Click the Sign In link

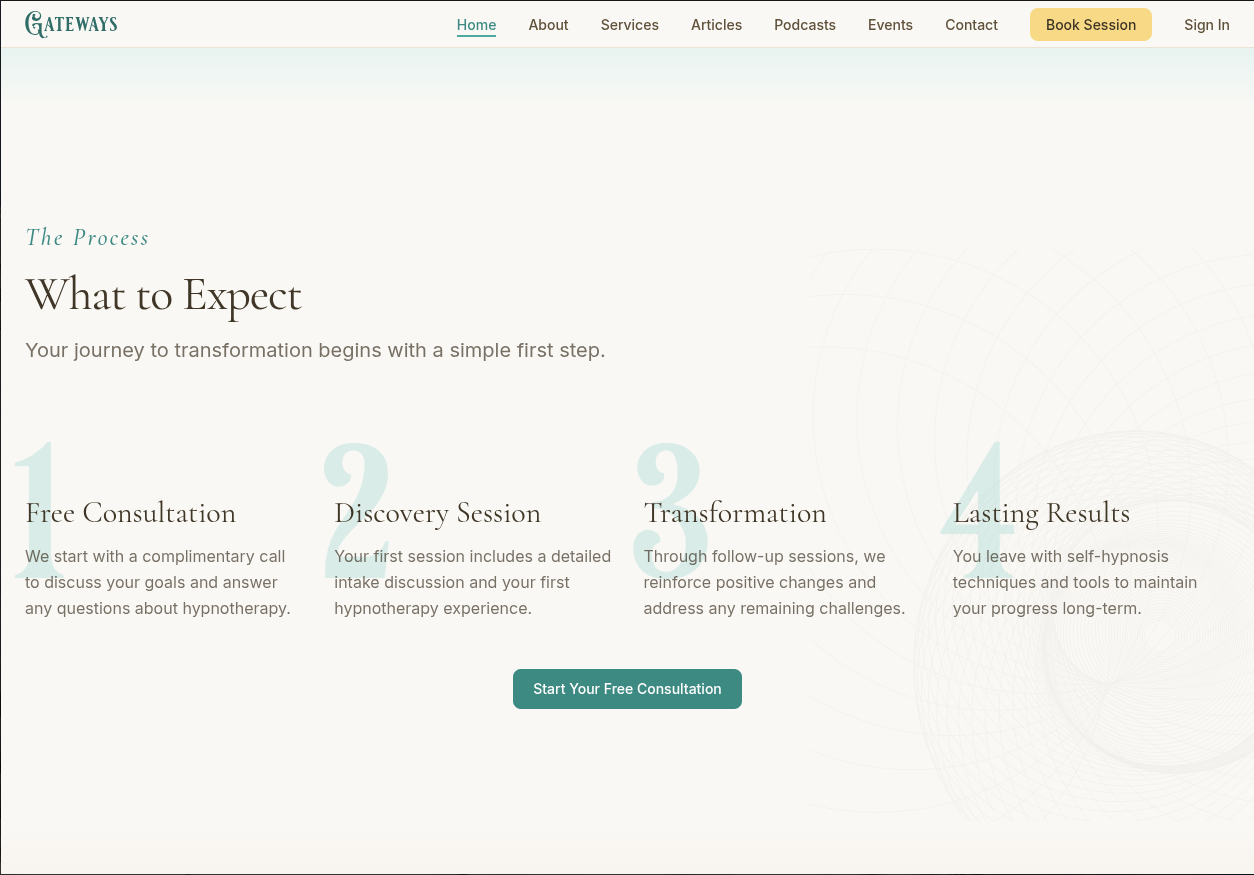(1206, 25)
